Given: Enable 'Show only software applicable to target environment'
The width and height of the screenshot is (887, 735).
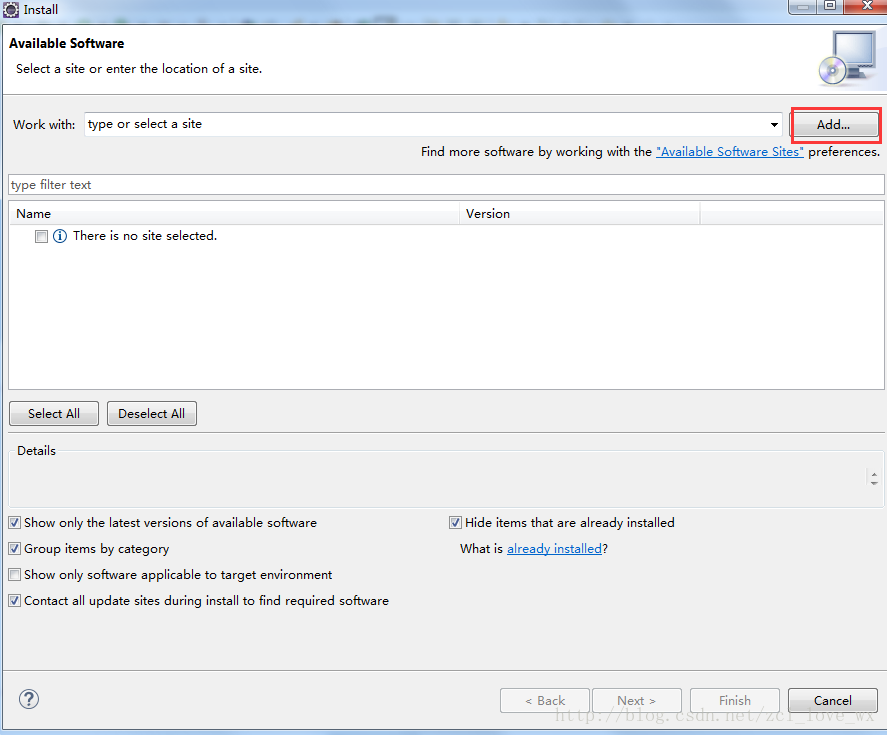Looking at the screenshot, I should pos(15,575).
